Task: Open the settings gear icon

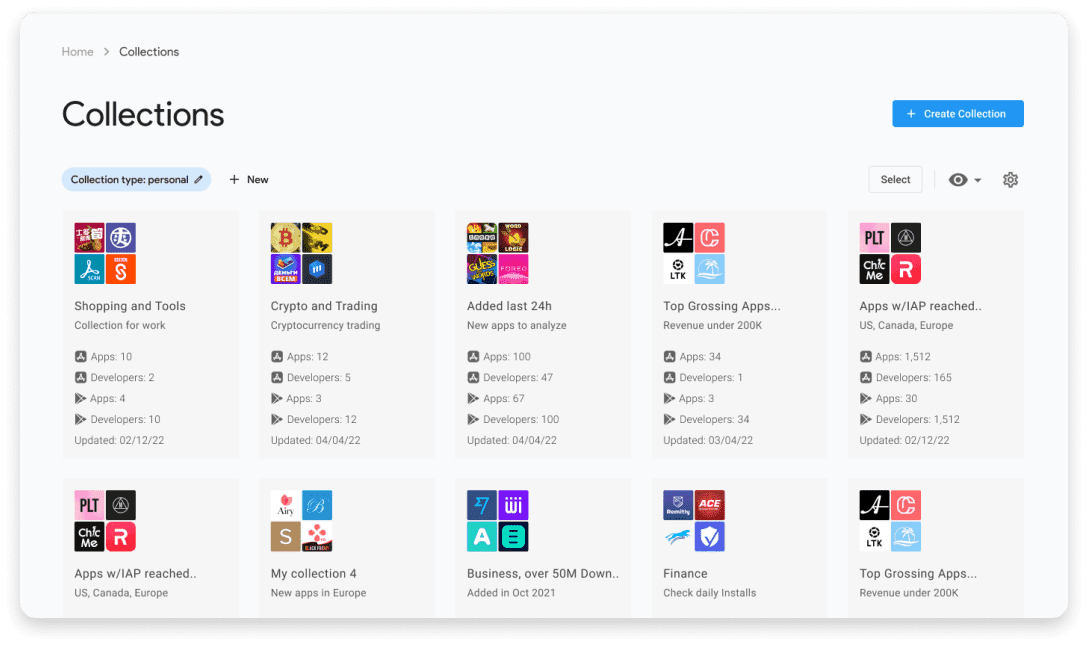Action: 1010,180
